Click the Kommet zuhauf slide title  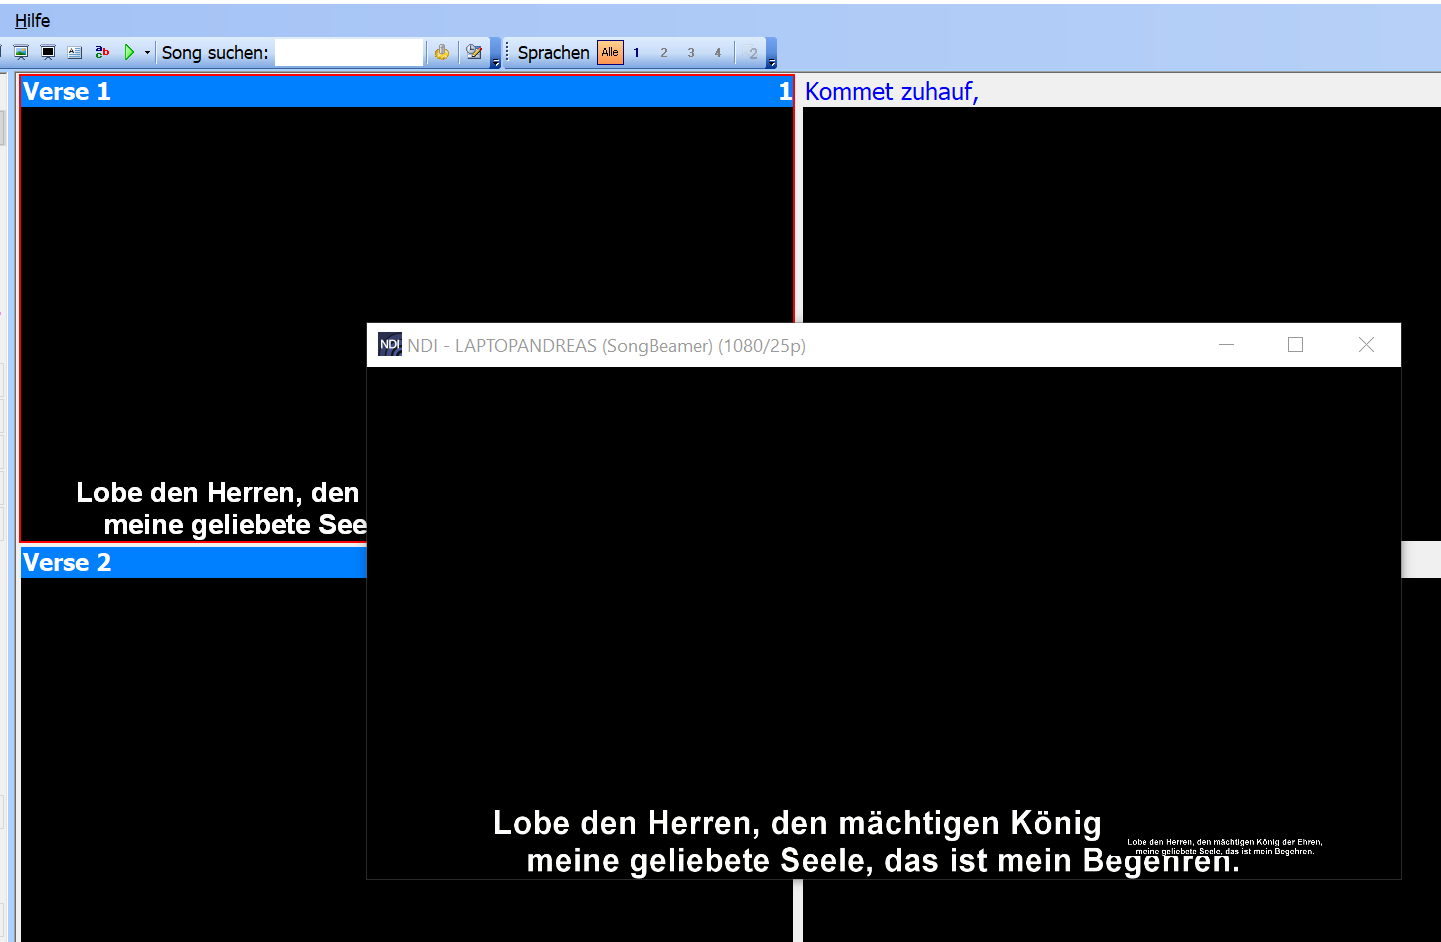point(891,92)
